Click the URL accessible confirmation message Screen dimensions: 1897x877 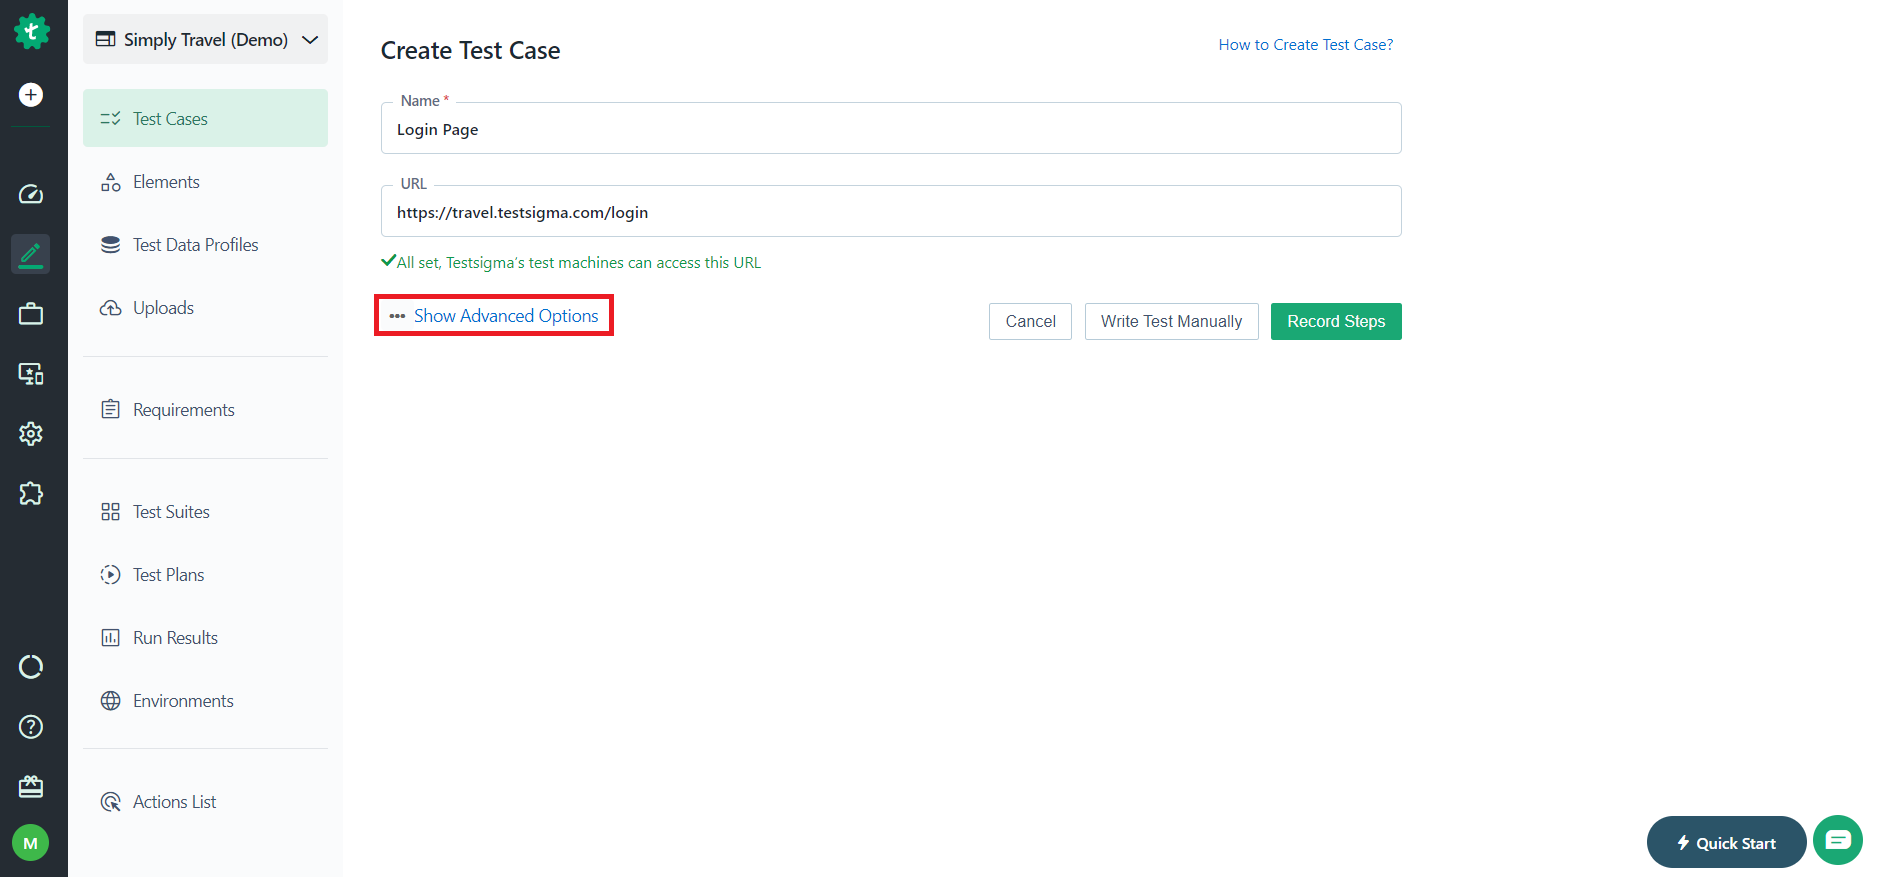tap(571, 262)
